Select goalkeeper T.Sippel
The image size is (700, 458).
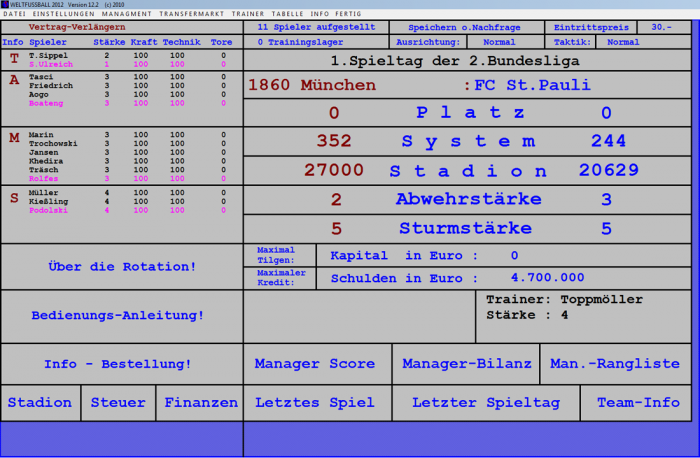48,55
